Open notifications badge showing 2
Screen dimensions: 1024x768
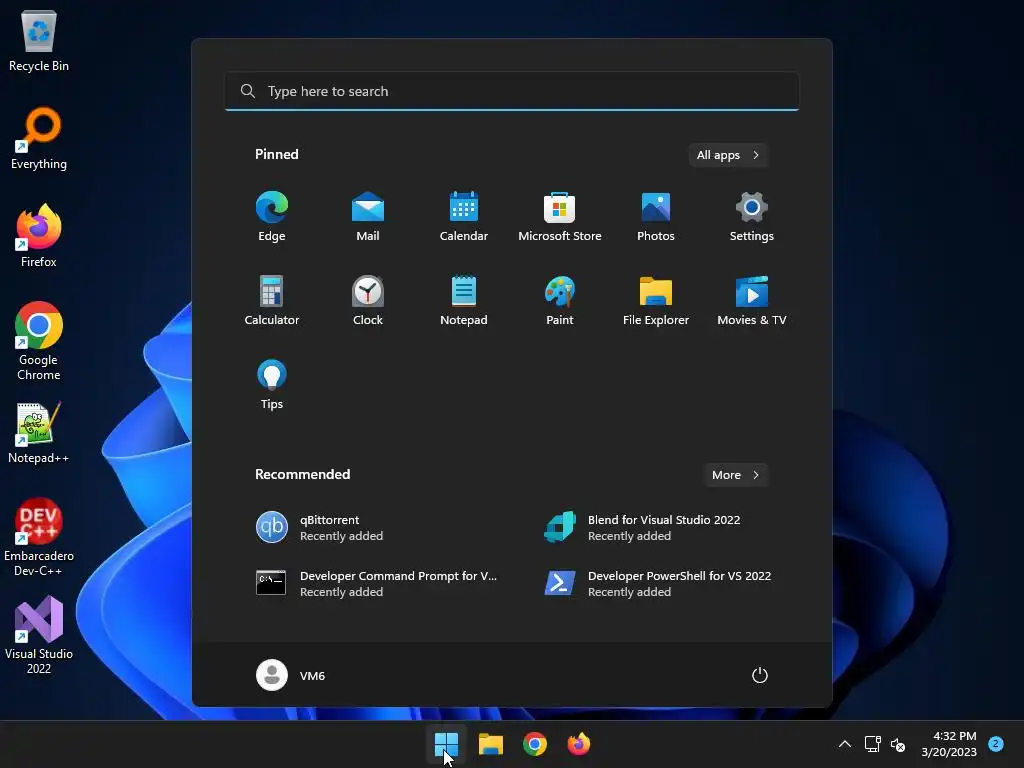pyautogui.click(x=996, y=744)
